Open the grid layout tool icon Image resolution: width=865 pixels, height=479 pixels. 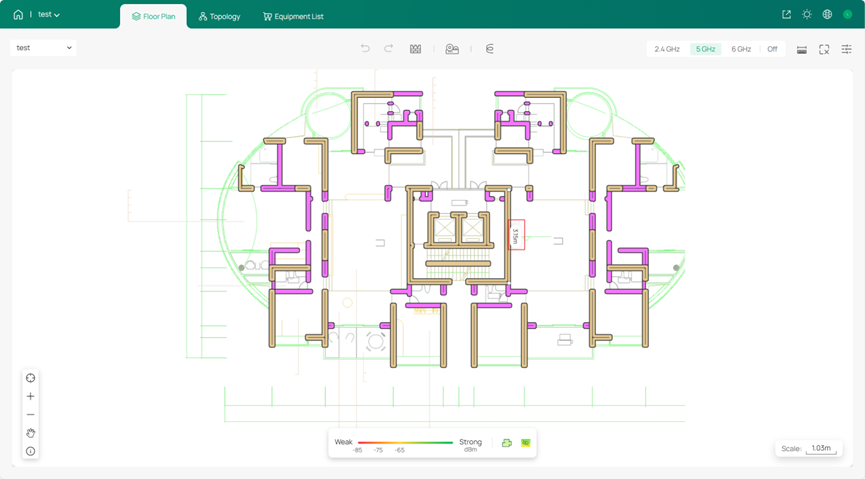point(415,49)
